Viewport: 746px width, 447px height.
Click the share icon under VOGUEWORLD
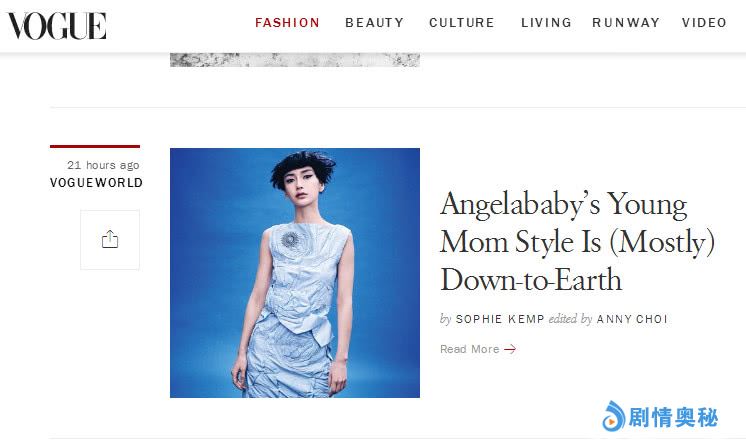(x=110, y=240)
